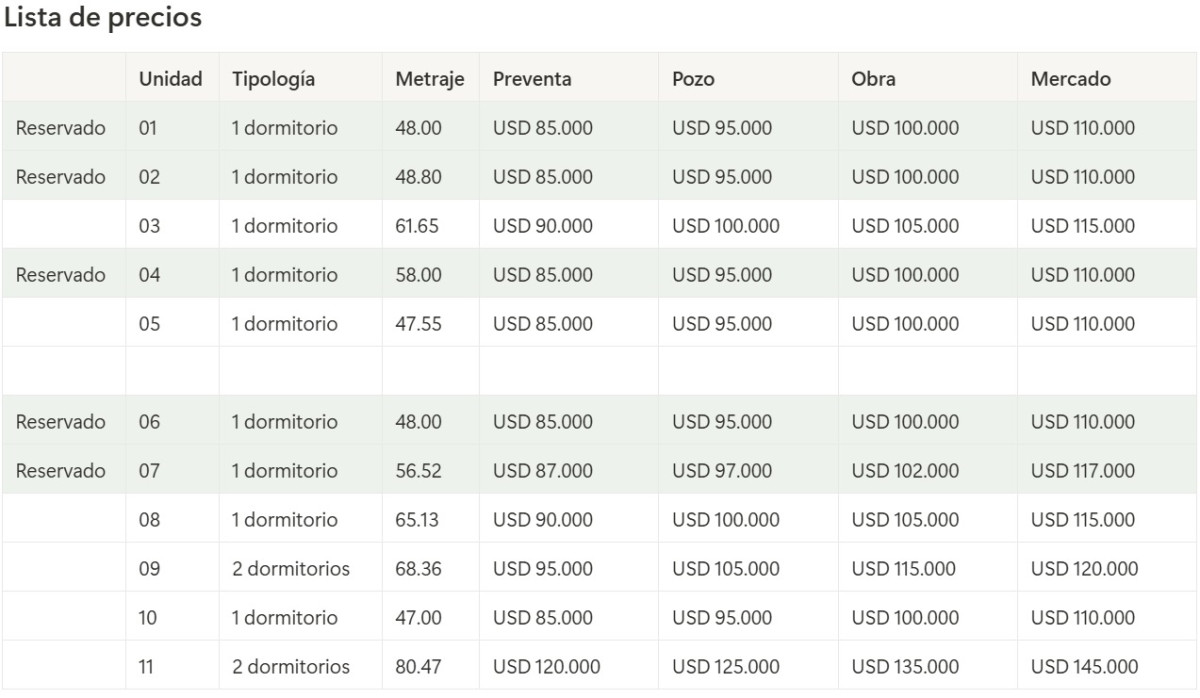Select the USD 145.000 mercado price
The width and height of the screenshot is (1200, 698).
coord(1084,667)
